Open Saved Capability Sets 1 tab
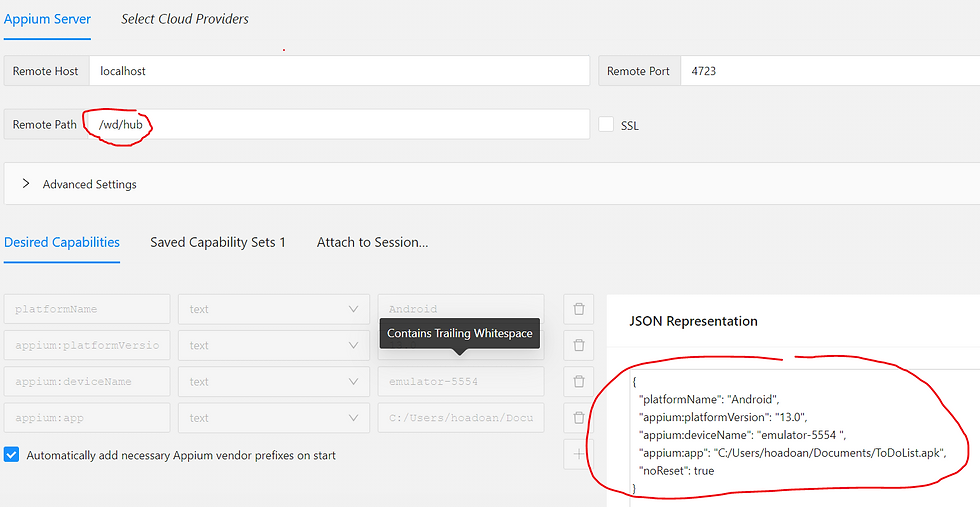The image size is (980, 507). (x=218, y=243)
